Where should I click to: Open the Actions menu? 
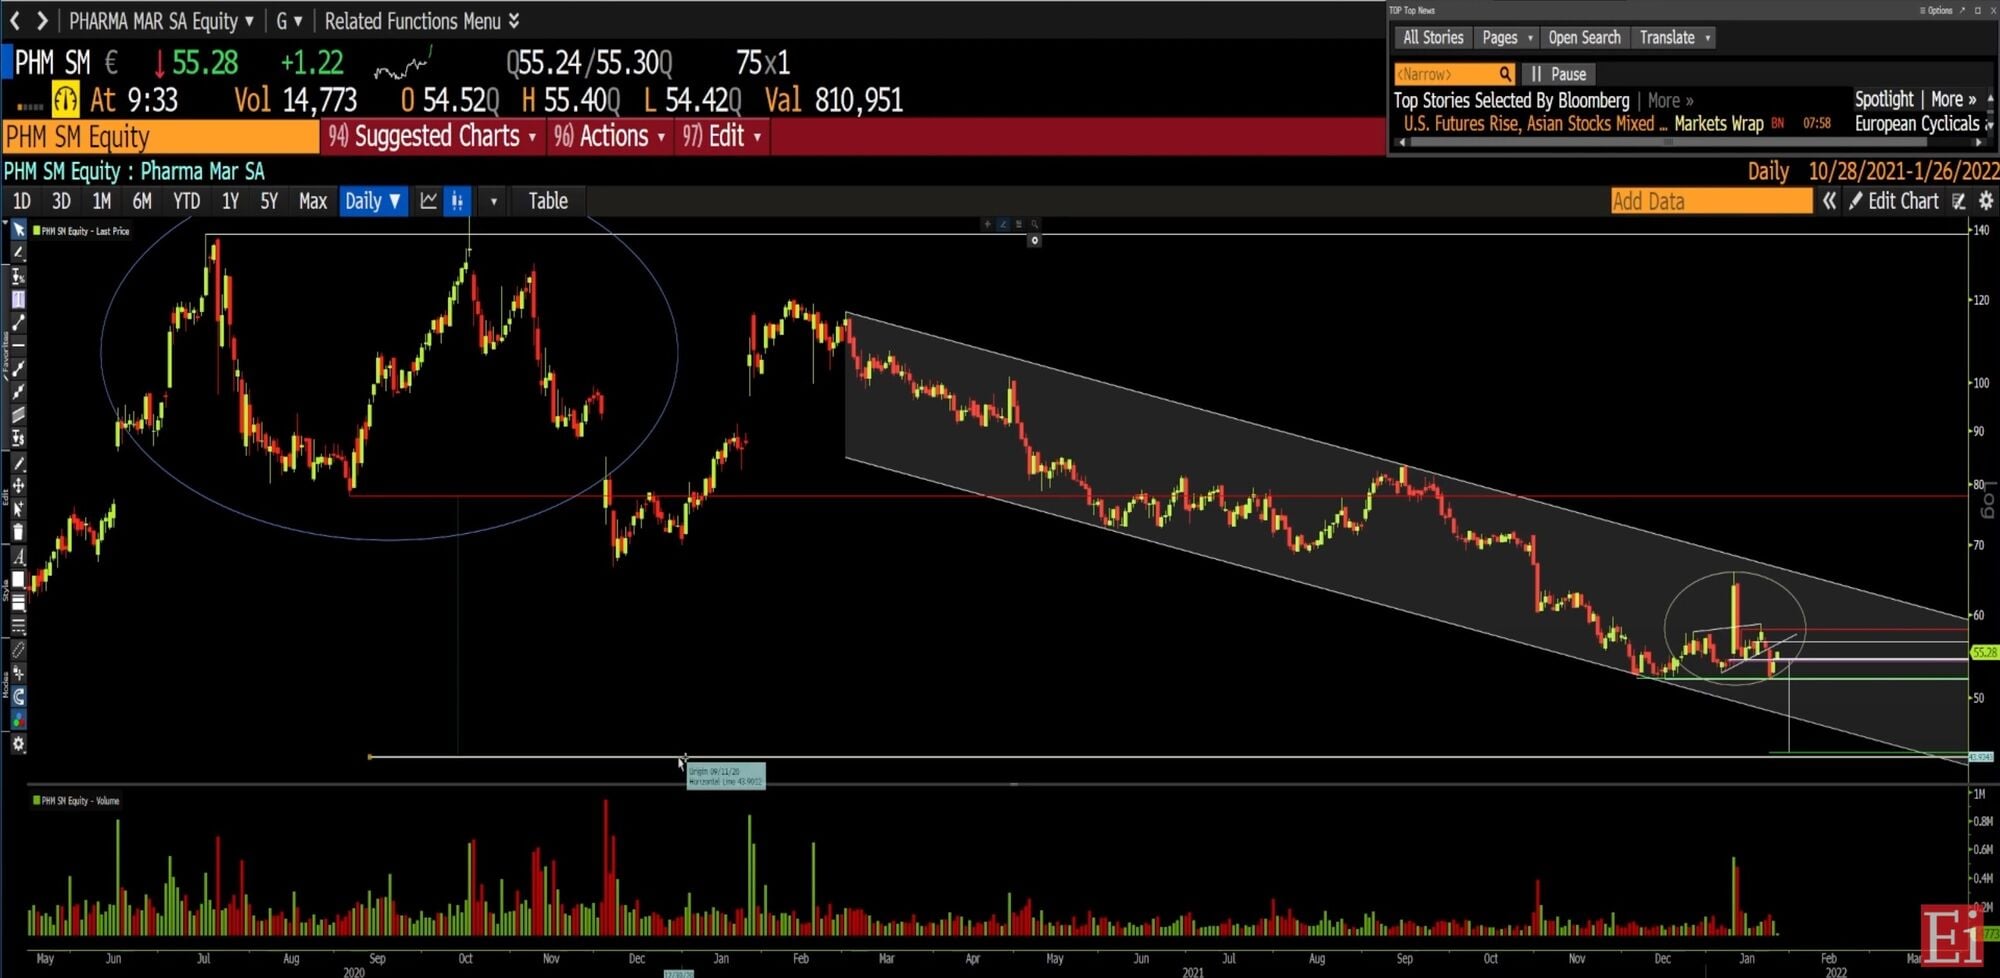pyautogui.click(x=609, y=136)
